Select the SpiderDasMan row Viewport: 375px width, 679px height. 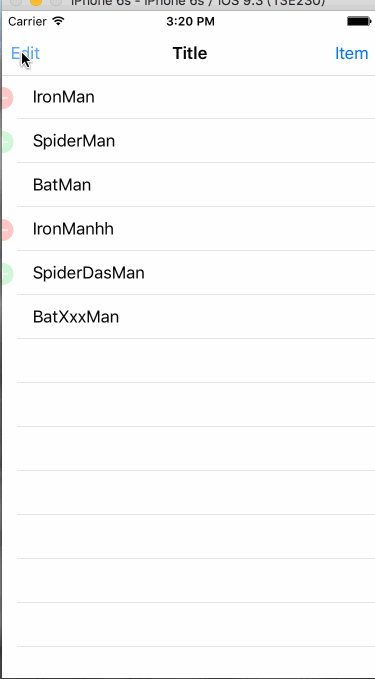click(188, 273)
